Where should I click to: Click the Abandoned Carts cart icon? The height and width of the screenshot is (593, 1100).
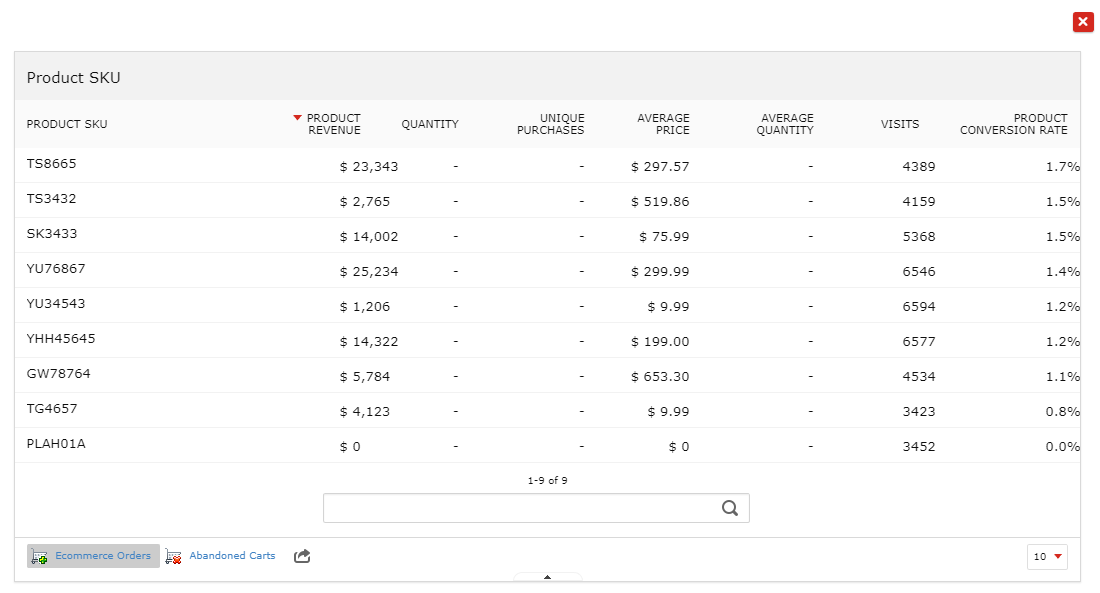pos(173,557)
